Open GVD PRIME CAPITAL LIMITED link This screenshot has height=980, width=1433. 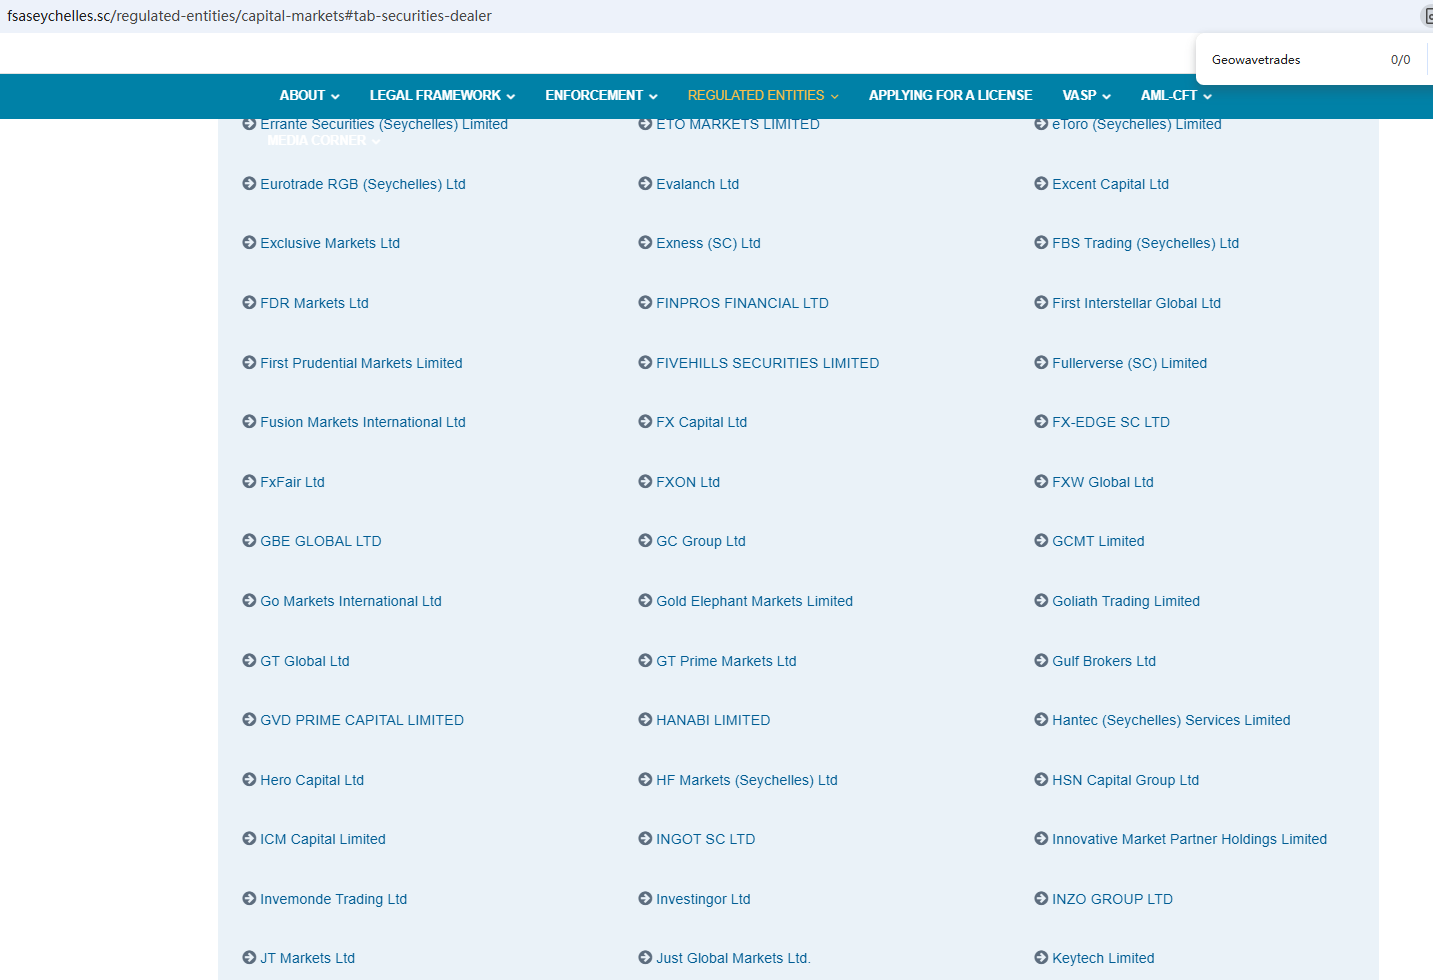362,720
